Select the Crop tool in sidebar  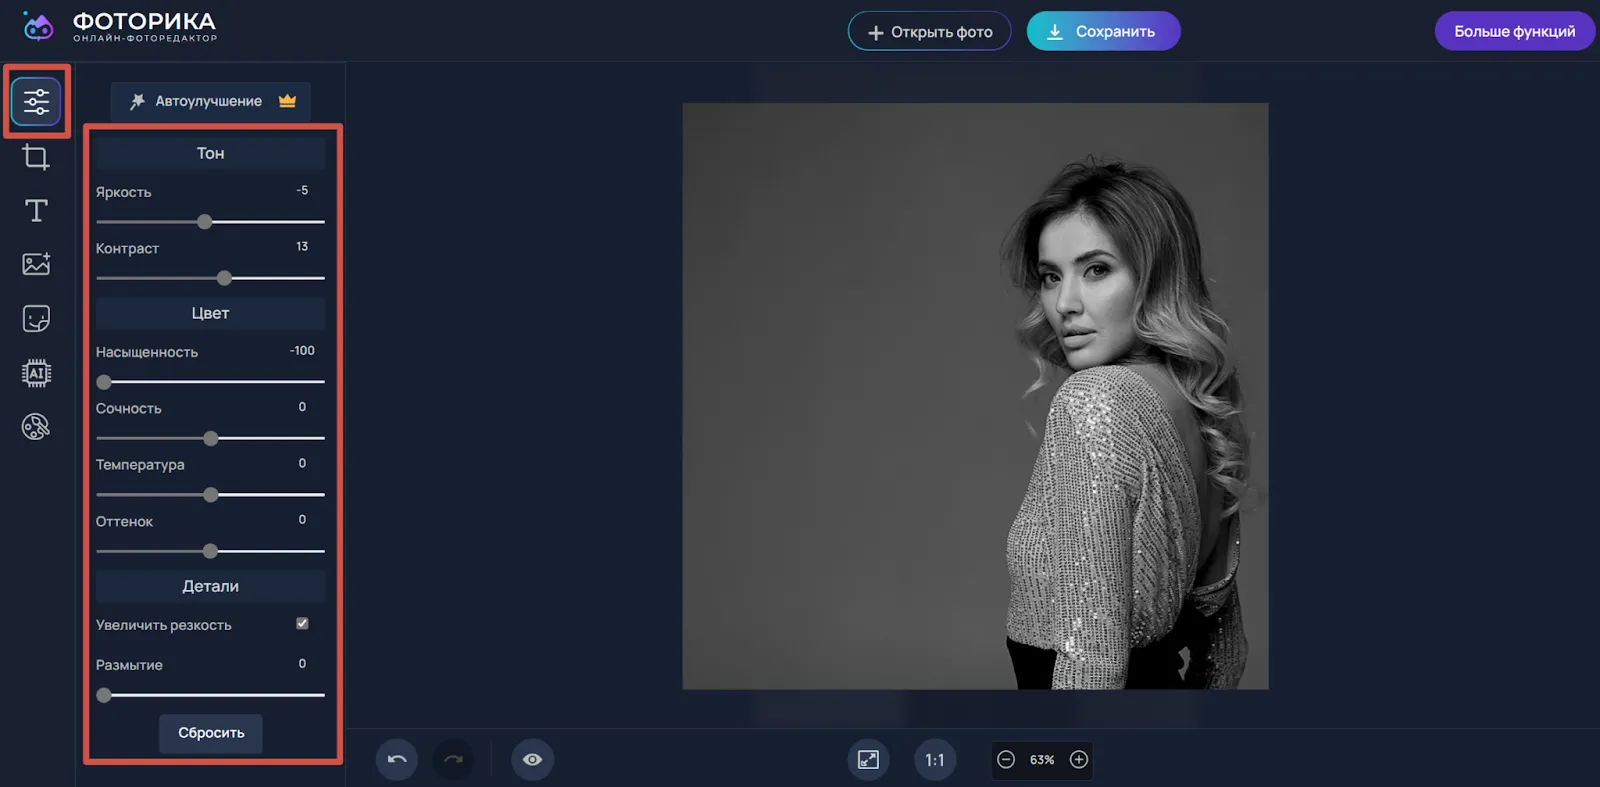click(x=36, y=157)
